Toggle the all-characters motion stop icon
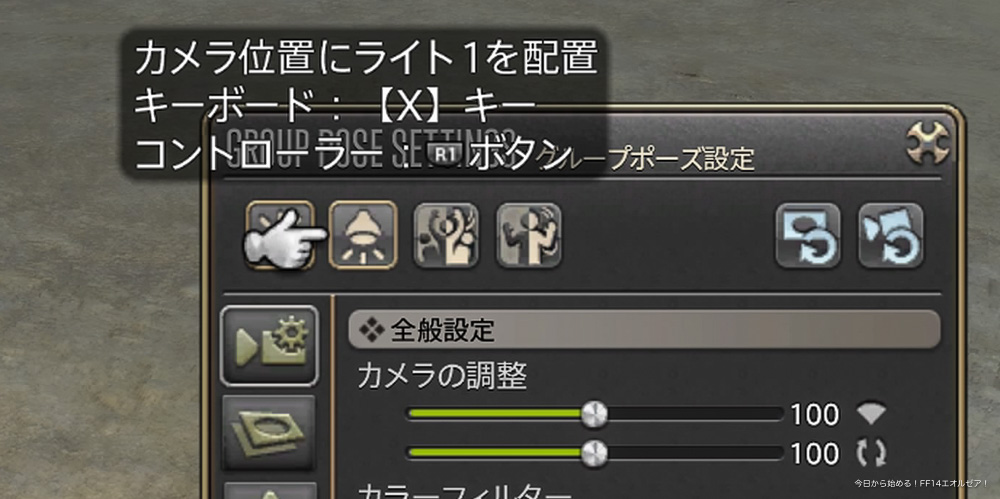Screen dimensions: 1000x499 coord(446,235)
